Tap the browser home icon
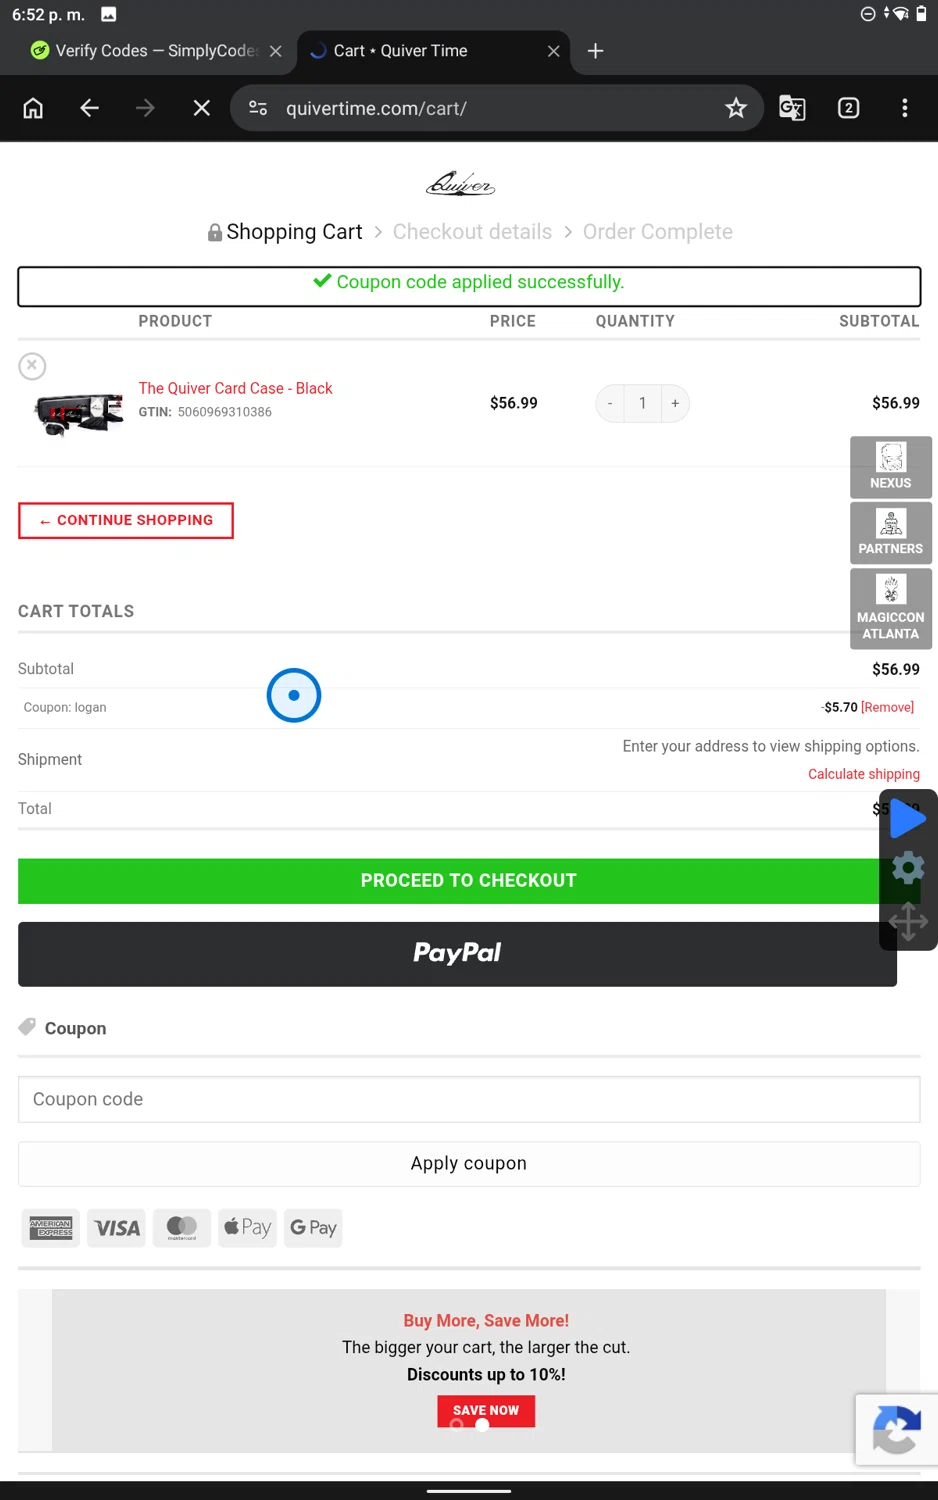Viewport: 938px width, 1500px height. click(x=33, y=108)
